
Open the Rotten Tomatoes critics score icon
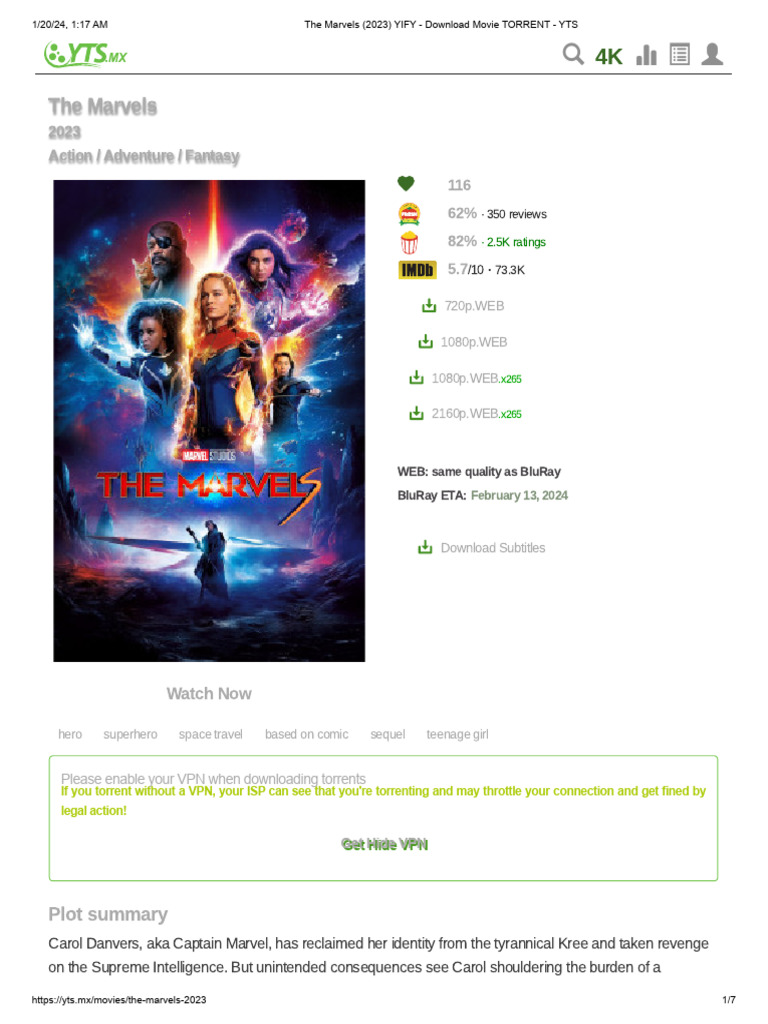click(409, 214)
